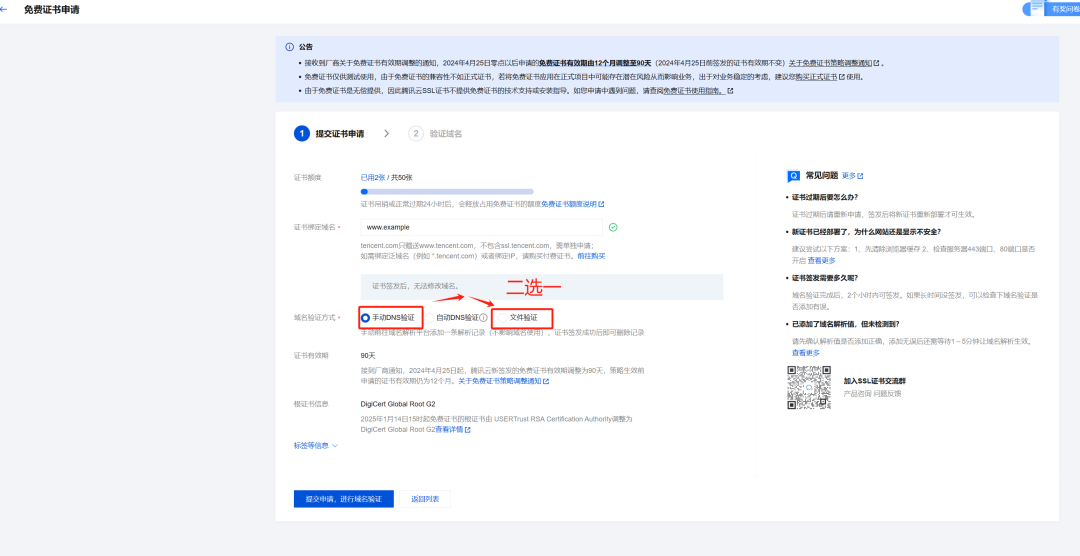
Task: Expand the 标签等信息 section
Action: (316, 445)
